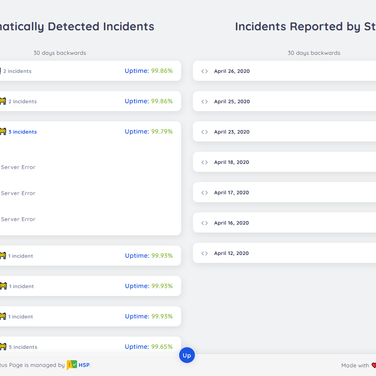Click the code-brackets icon beside April 26, 2020

pyautogui.click(x=204, y=71)
